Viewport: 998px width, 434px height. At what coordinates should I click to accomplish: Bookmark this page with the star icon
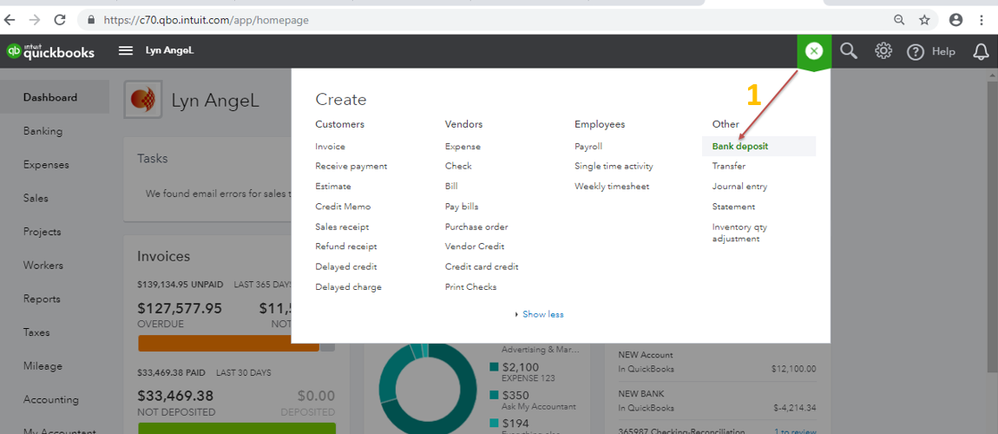click(924, 20)
